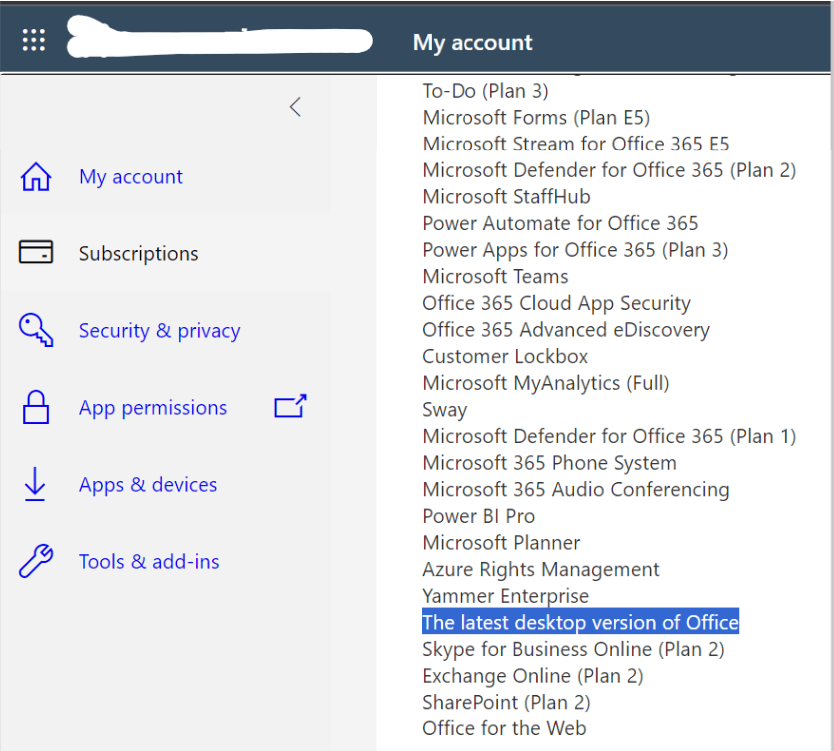Click the card icon beside Subscriptions
The height and width of the screenshot is (751, 834).
(36, 252)
